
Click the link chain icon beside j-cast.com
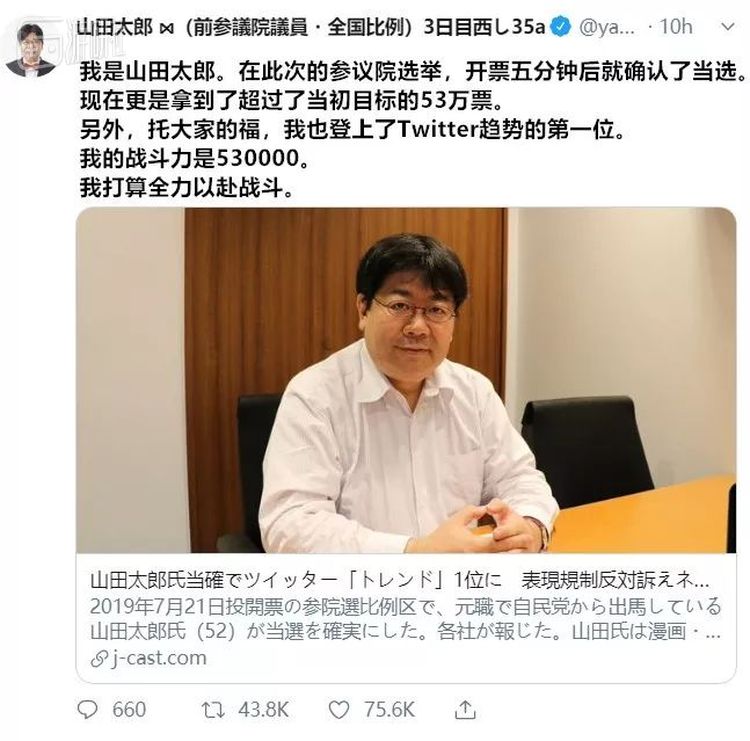click(x=99, y=659)
